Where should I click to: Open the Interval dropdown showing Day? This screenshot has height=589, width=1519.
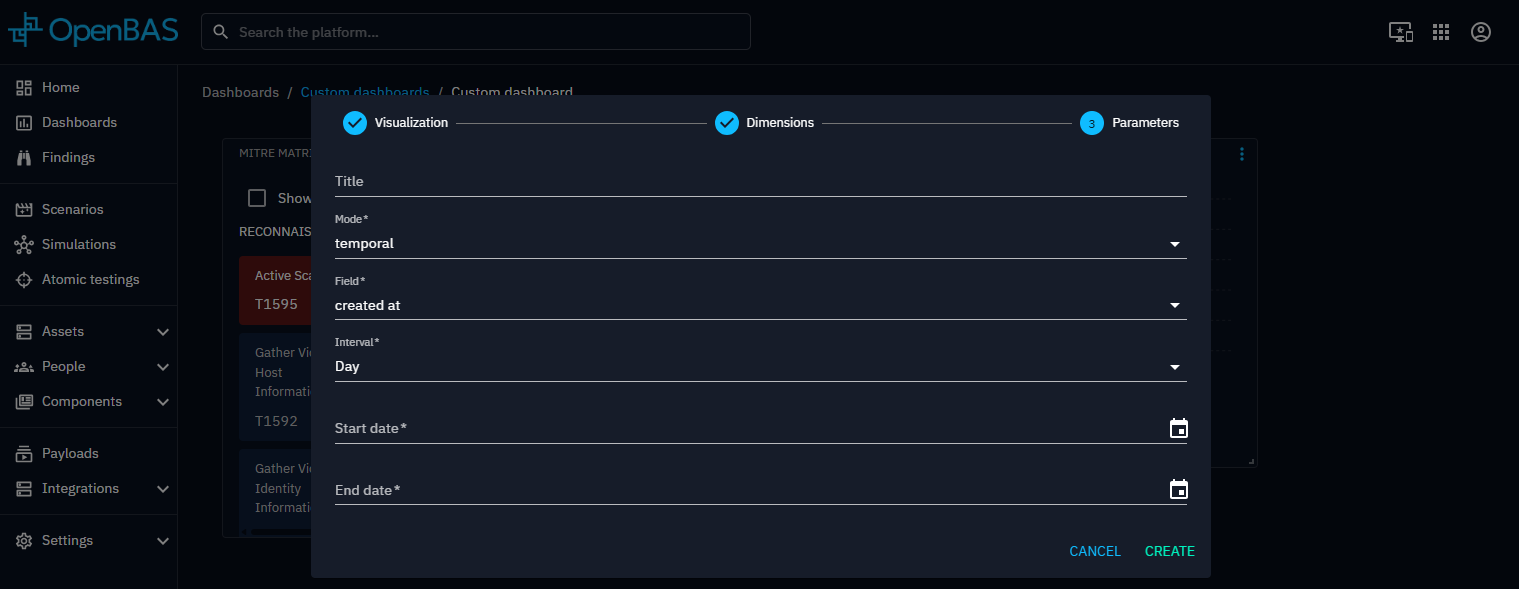pyautogui.click(x=760, y=367)
